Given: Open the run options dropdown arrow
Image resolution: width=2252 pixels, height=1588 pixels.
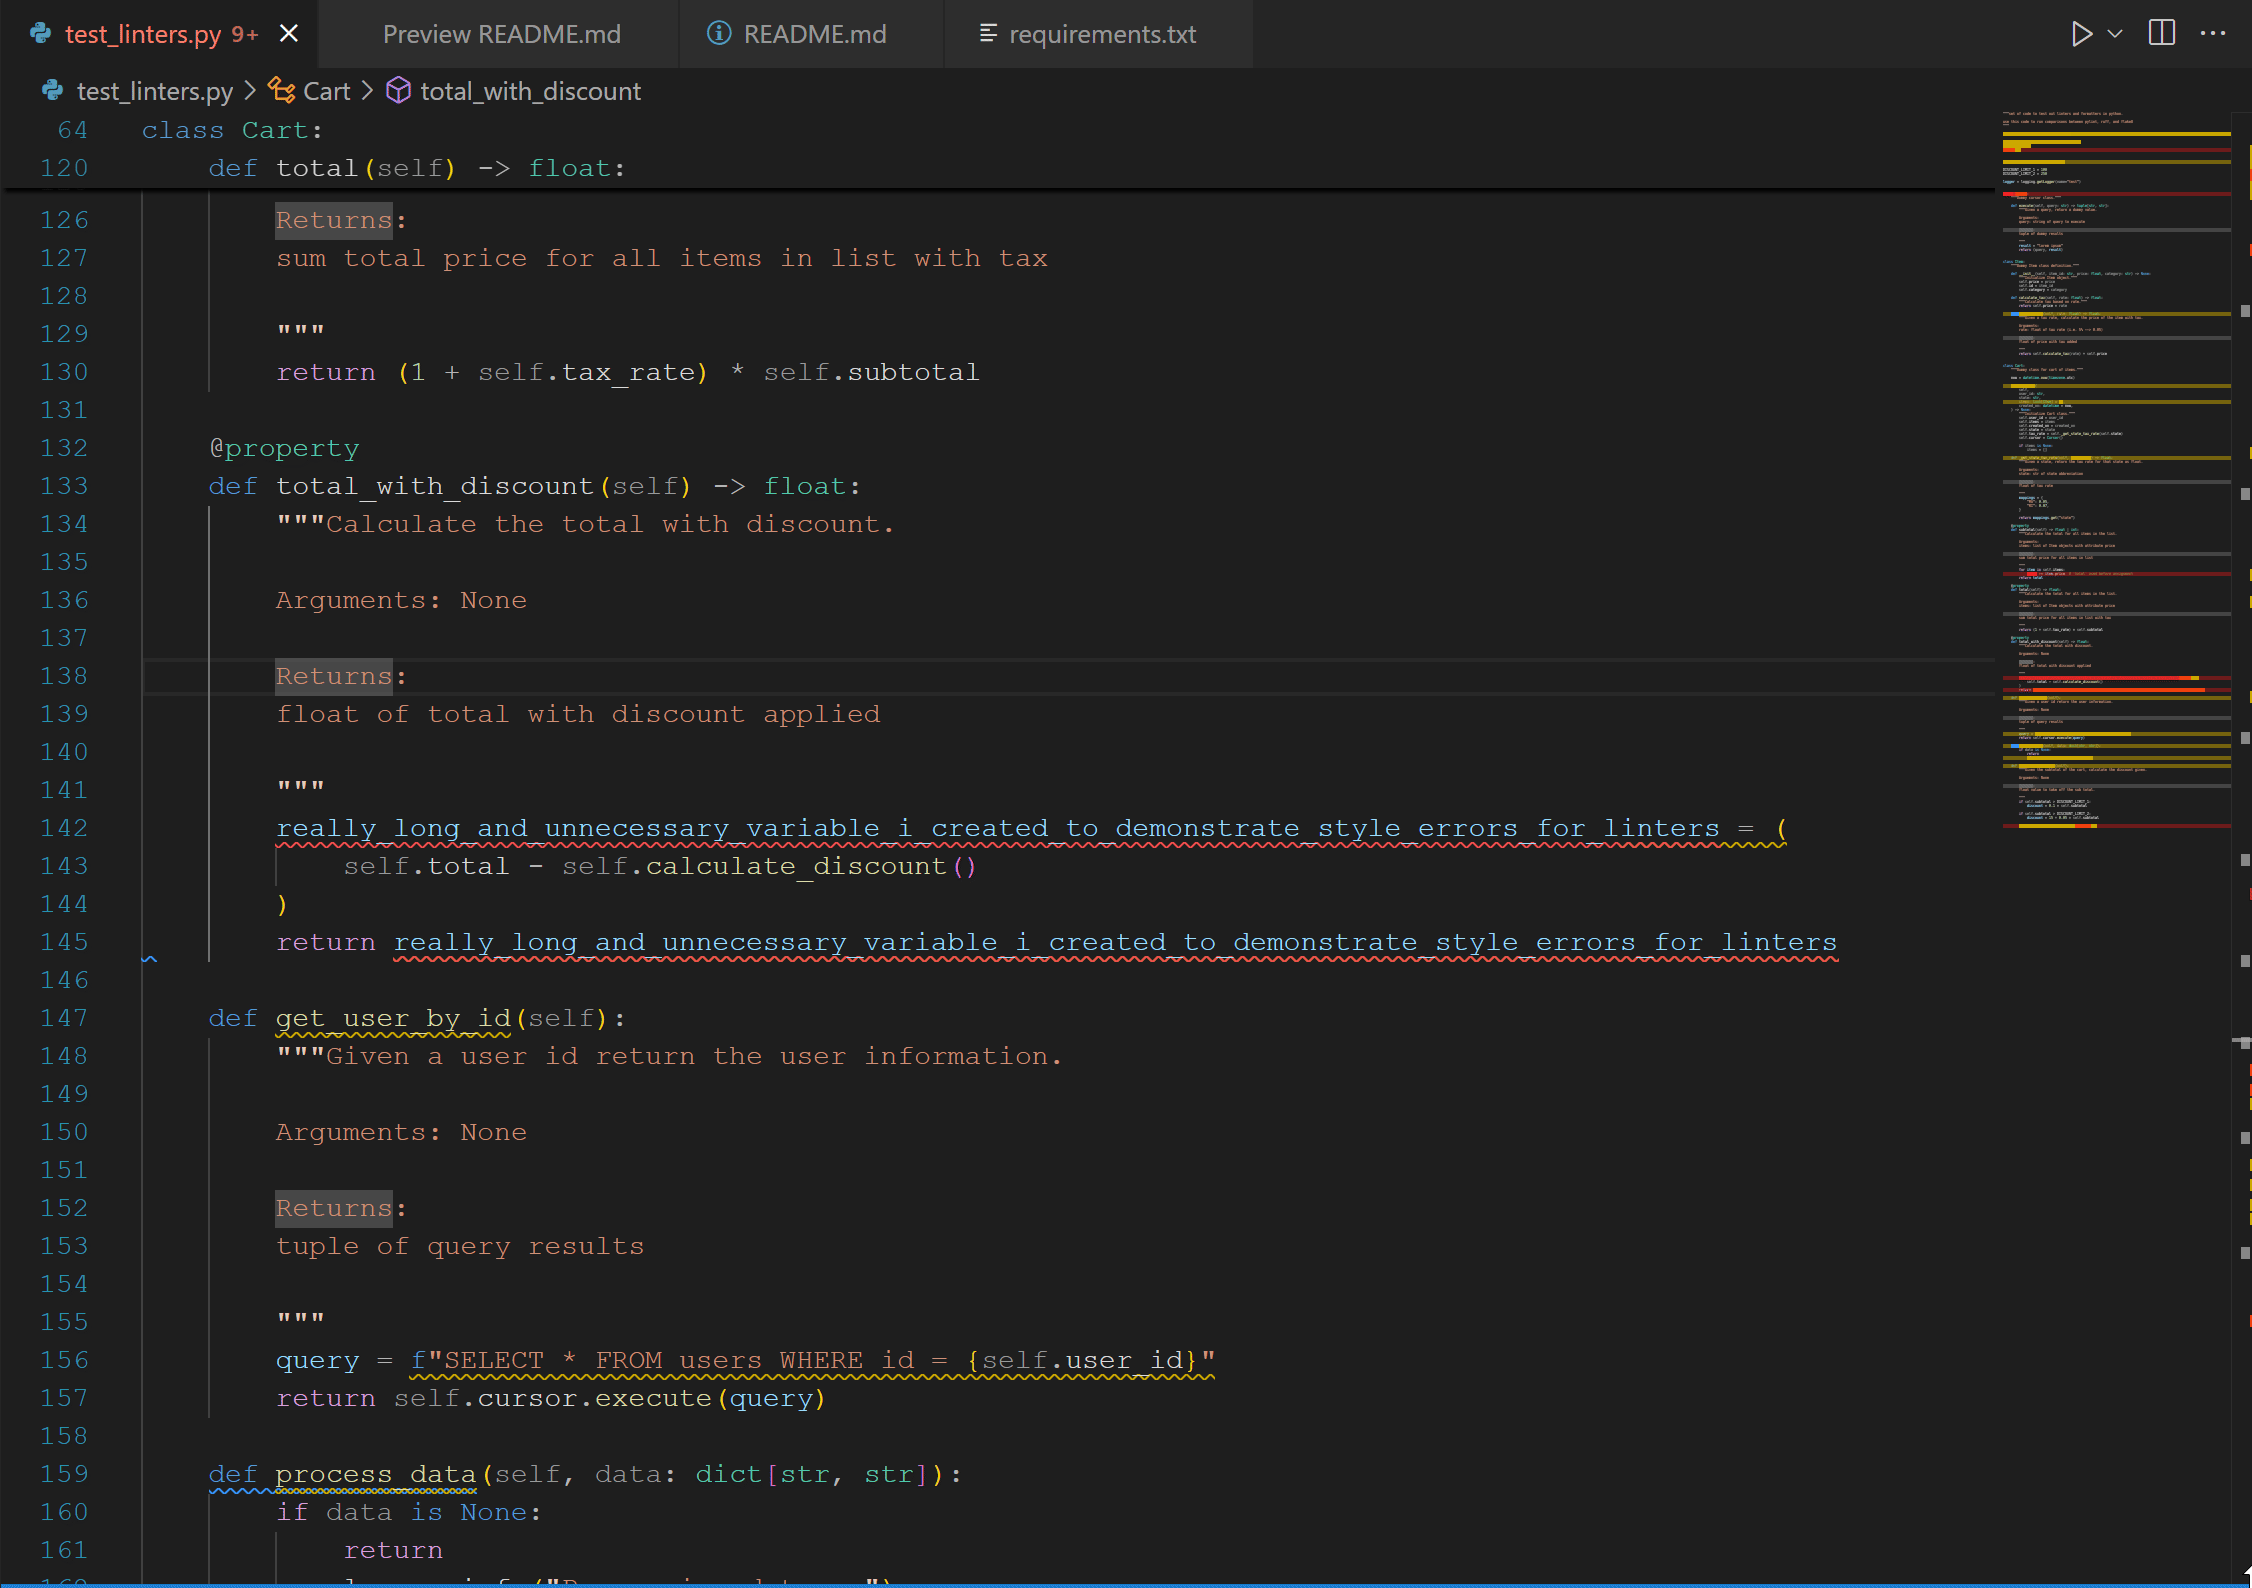Looking at the screenshot, I should tap(2115, 34).
